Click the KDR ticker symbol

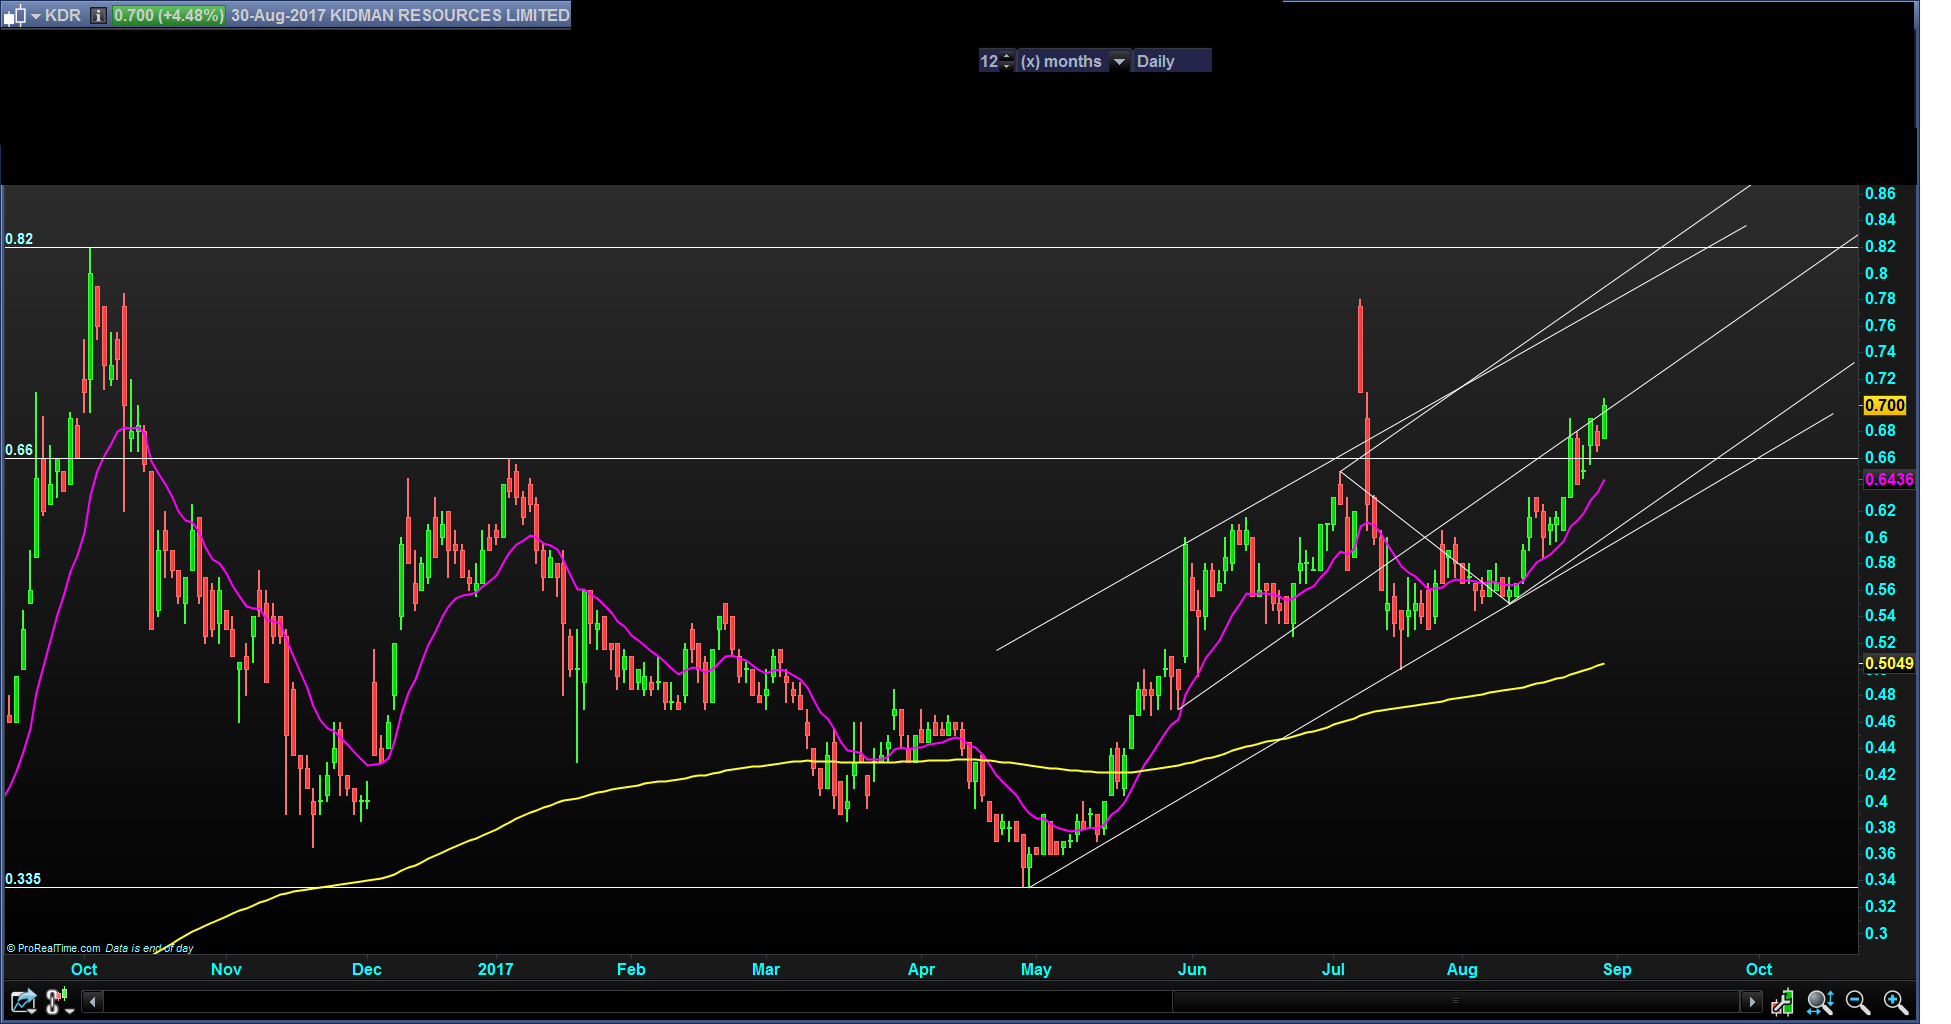tap(63, 16)
